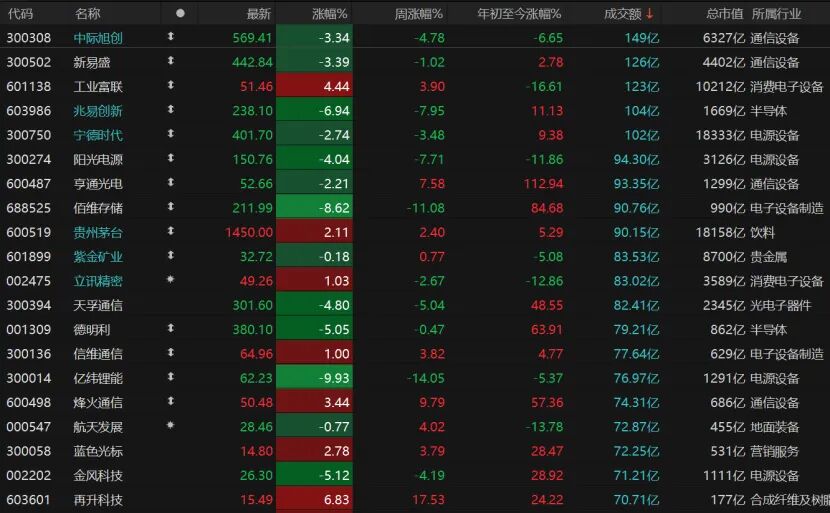Viewport: 830px width, 513px height.
Task: Select stock code 603601 row
Action: pyautogui.click(x=27, y=499)
